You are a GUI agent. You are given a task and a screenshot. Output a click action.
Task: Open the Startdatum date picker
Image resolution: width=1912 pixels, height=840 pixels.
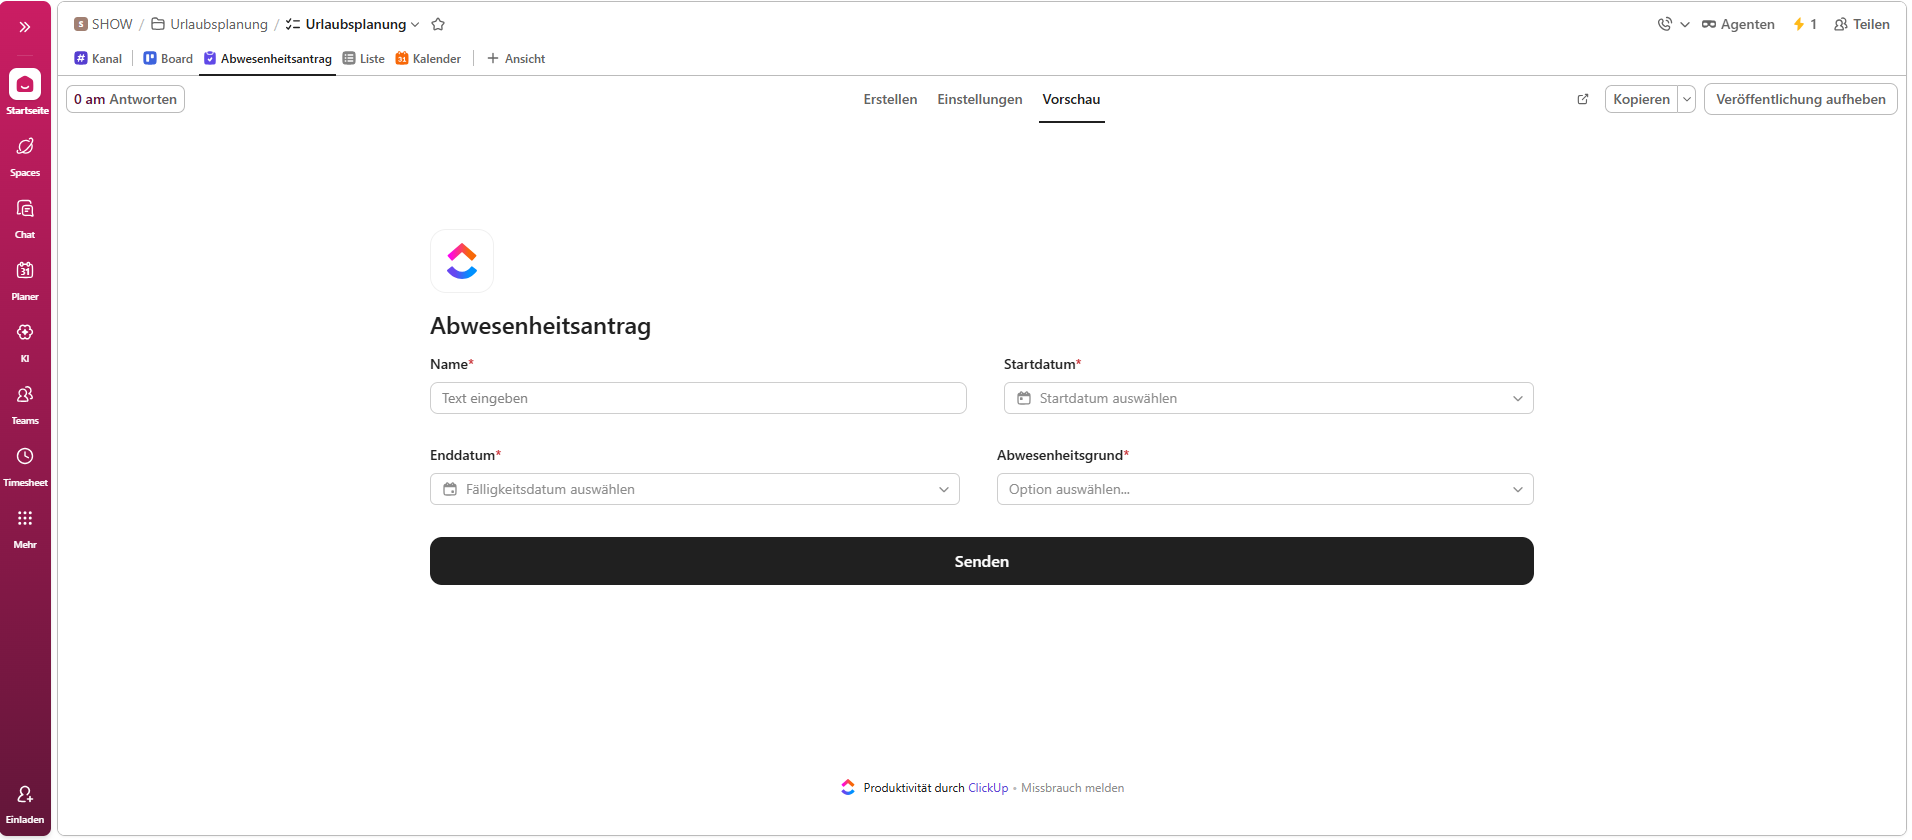[1268, 398]
